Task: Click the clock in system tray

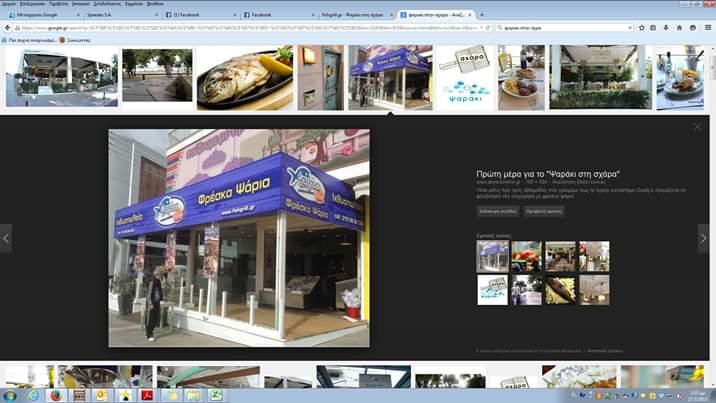Action: pos(697,396)
